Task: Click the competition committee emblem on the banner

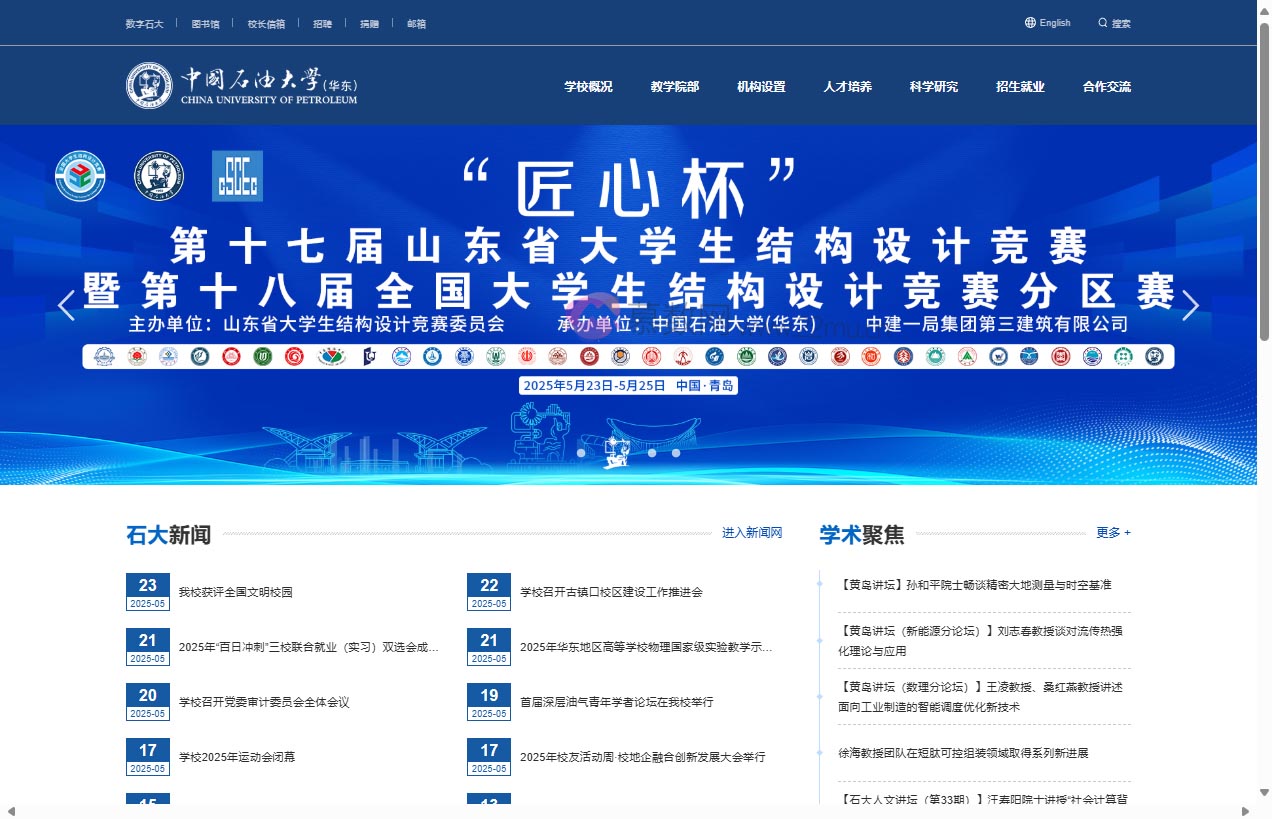Action: 80,175
